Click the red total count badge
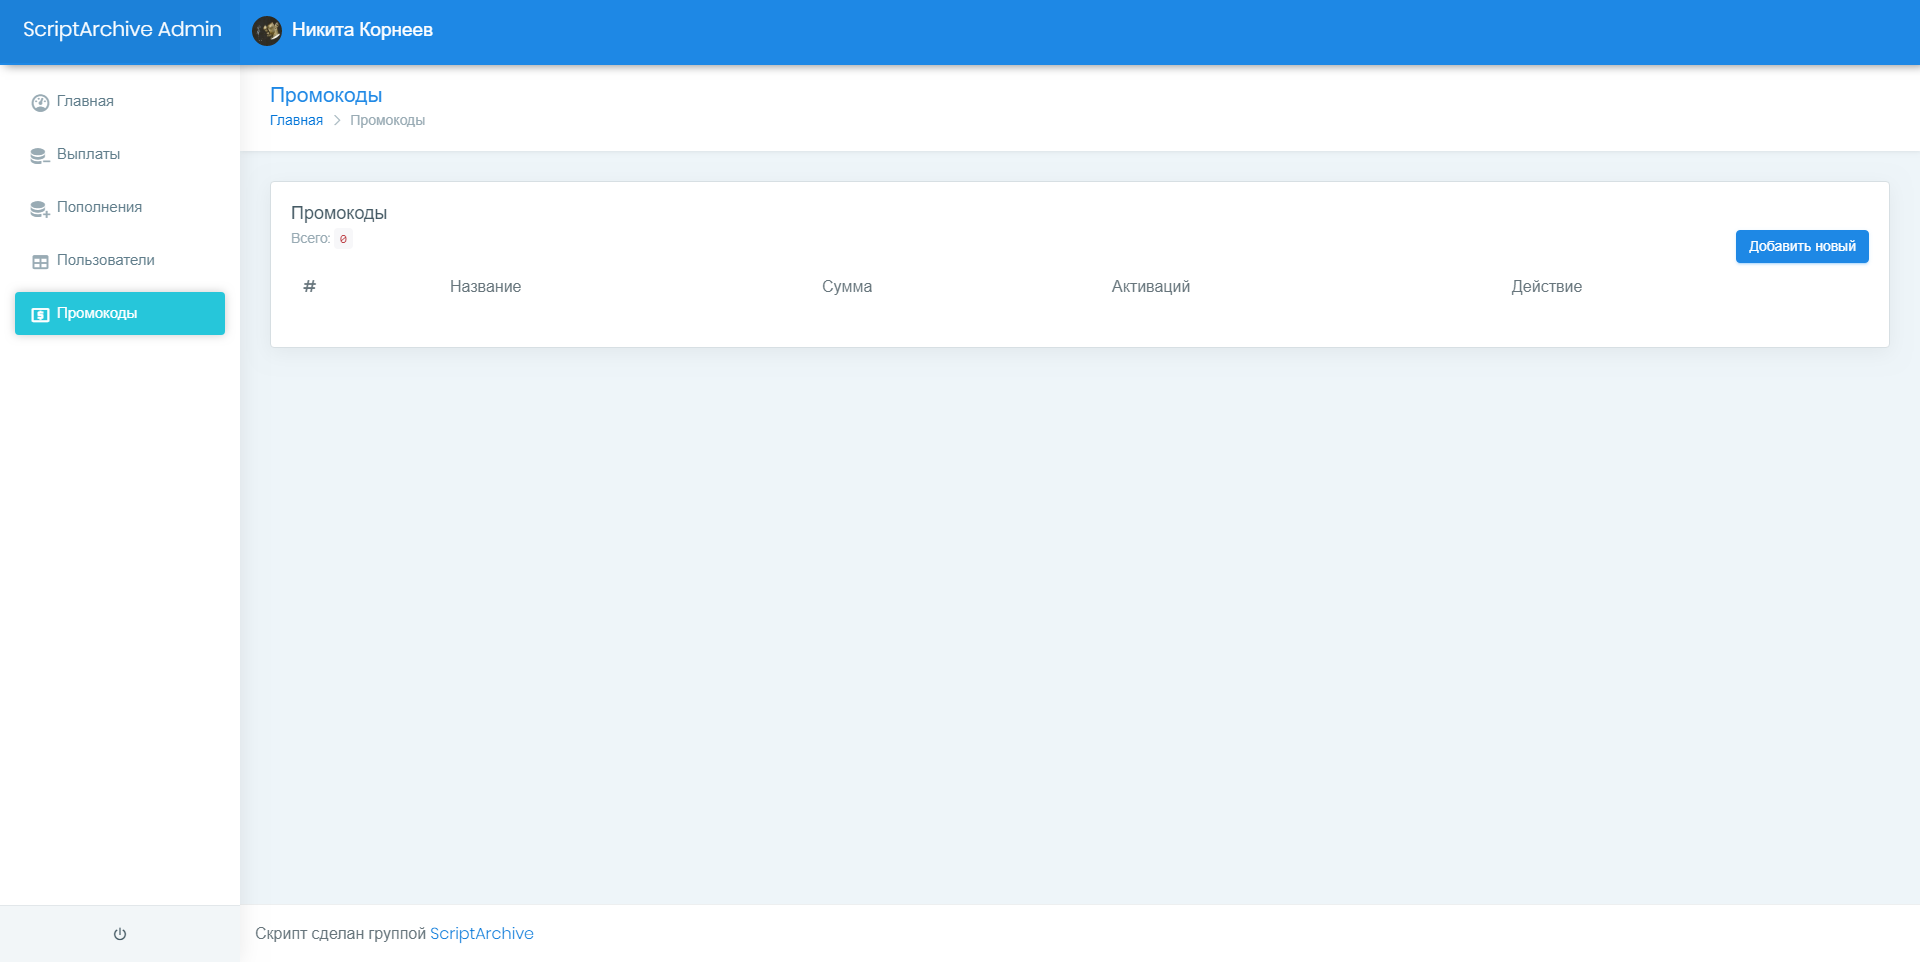 point(343,239)
